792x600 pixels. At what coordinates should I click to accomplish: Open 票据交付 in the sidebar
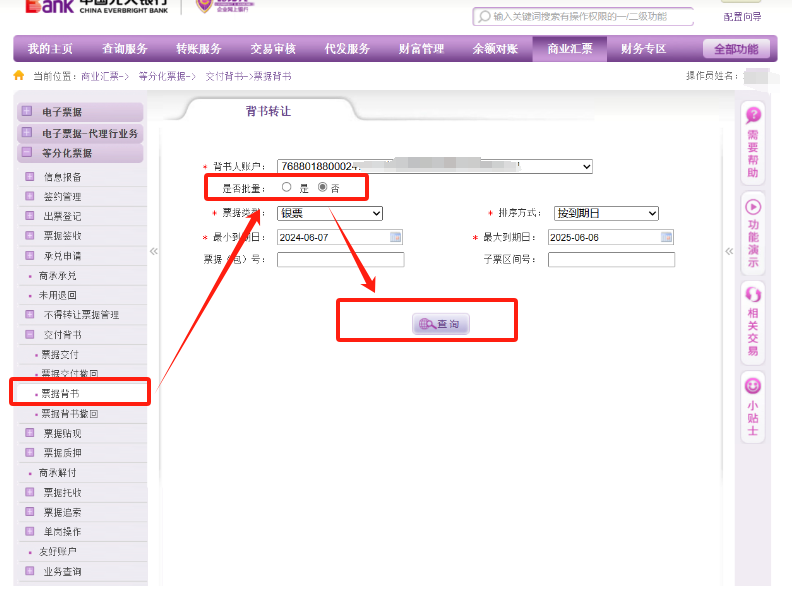point(60,355)
